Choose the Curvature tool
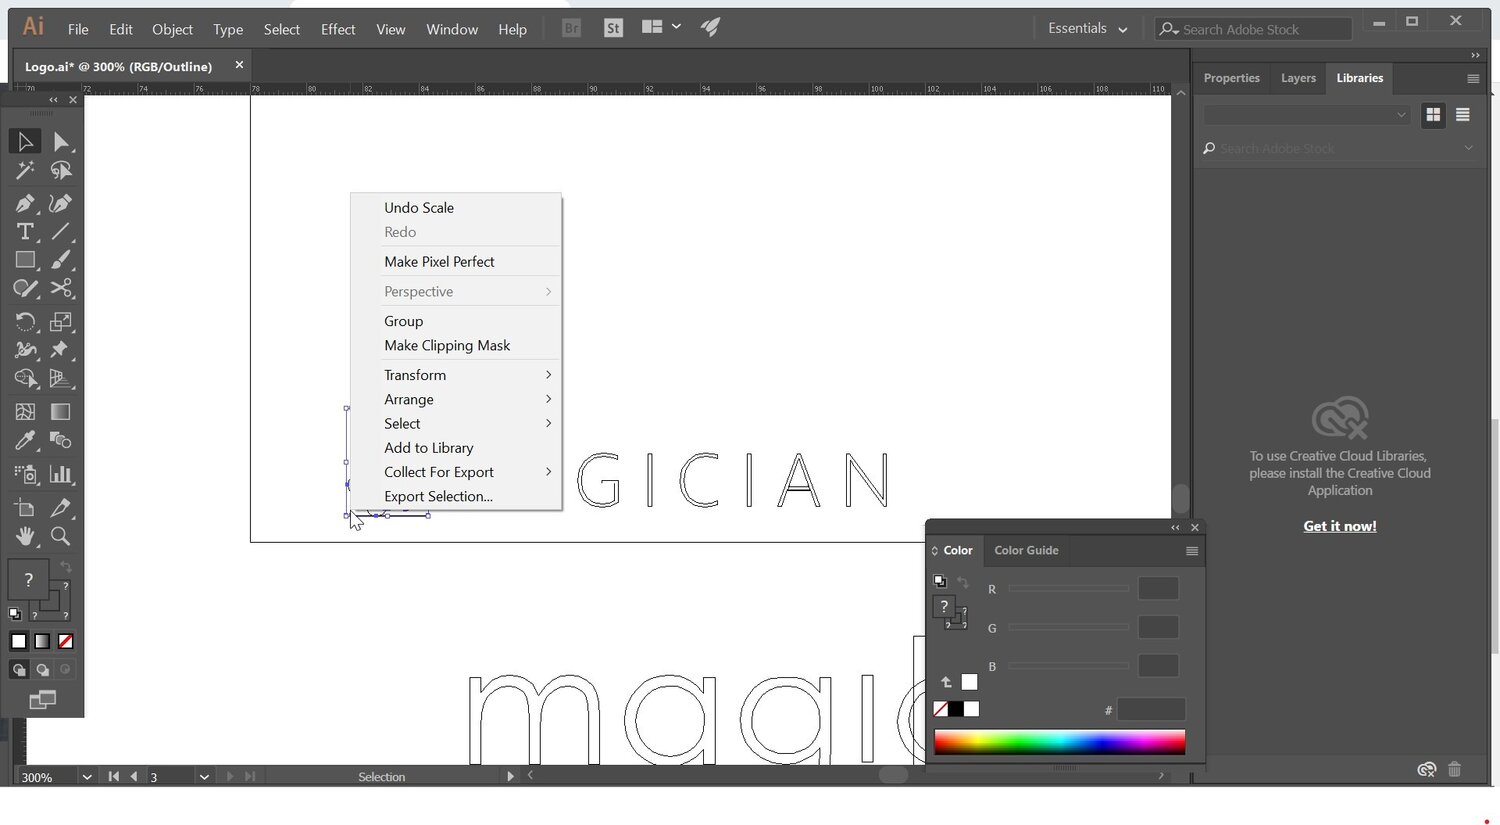 point(61,204)
